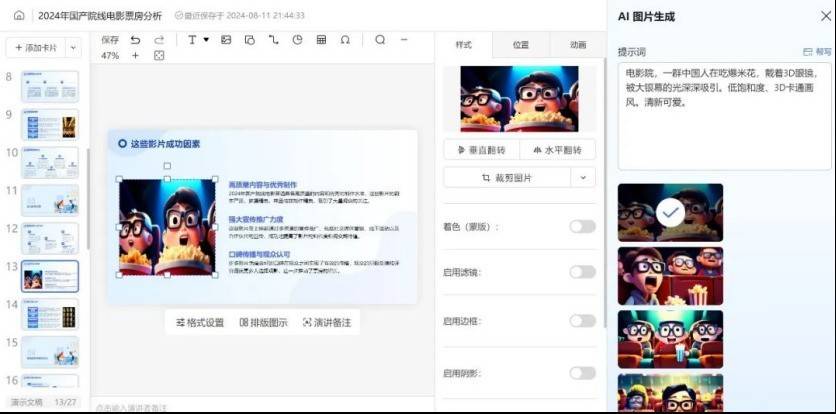Insert a table from toolbar
This screenshot has width=836, height=414.
[x=321, y=40]
